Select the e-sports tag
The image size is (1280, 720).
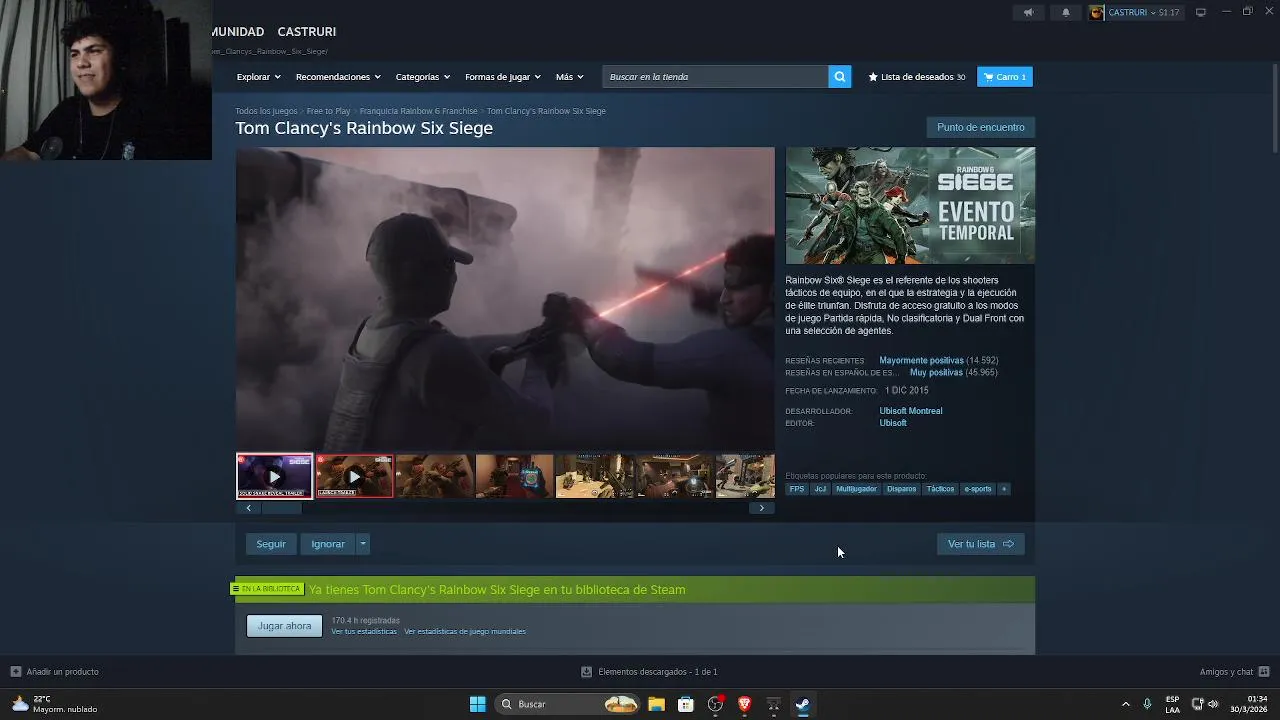click(x=978, y=489)
